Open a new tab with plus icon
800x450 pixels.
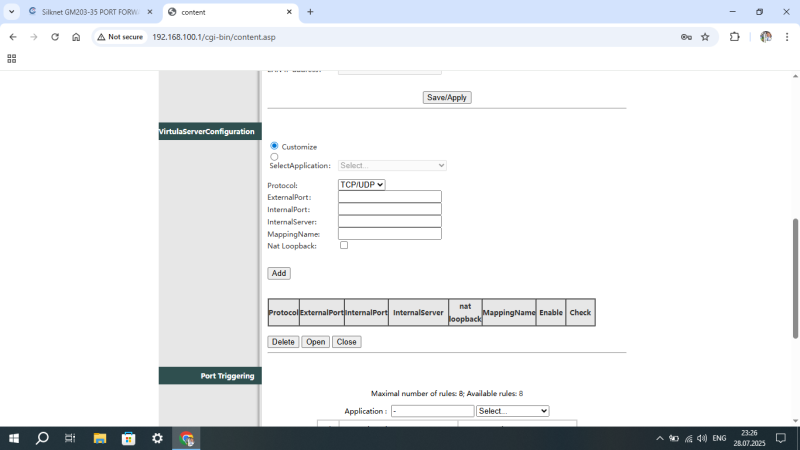click(x=310, y=12)
